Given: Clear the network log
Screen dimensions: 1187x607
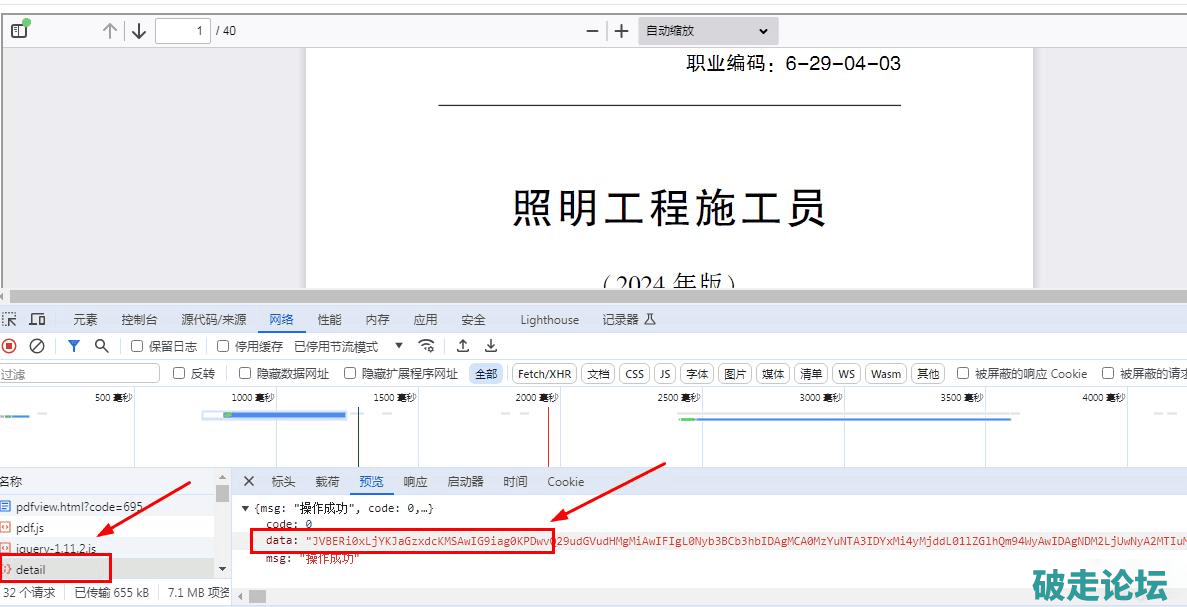Looking at the screenshot, I should [37, 346].
